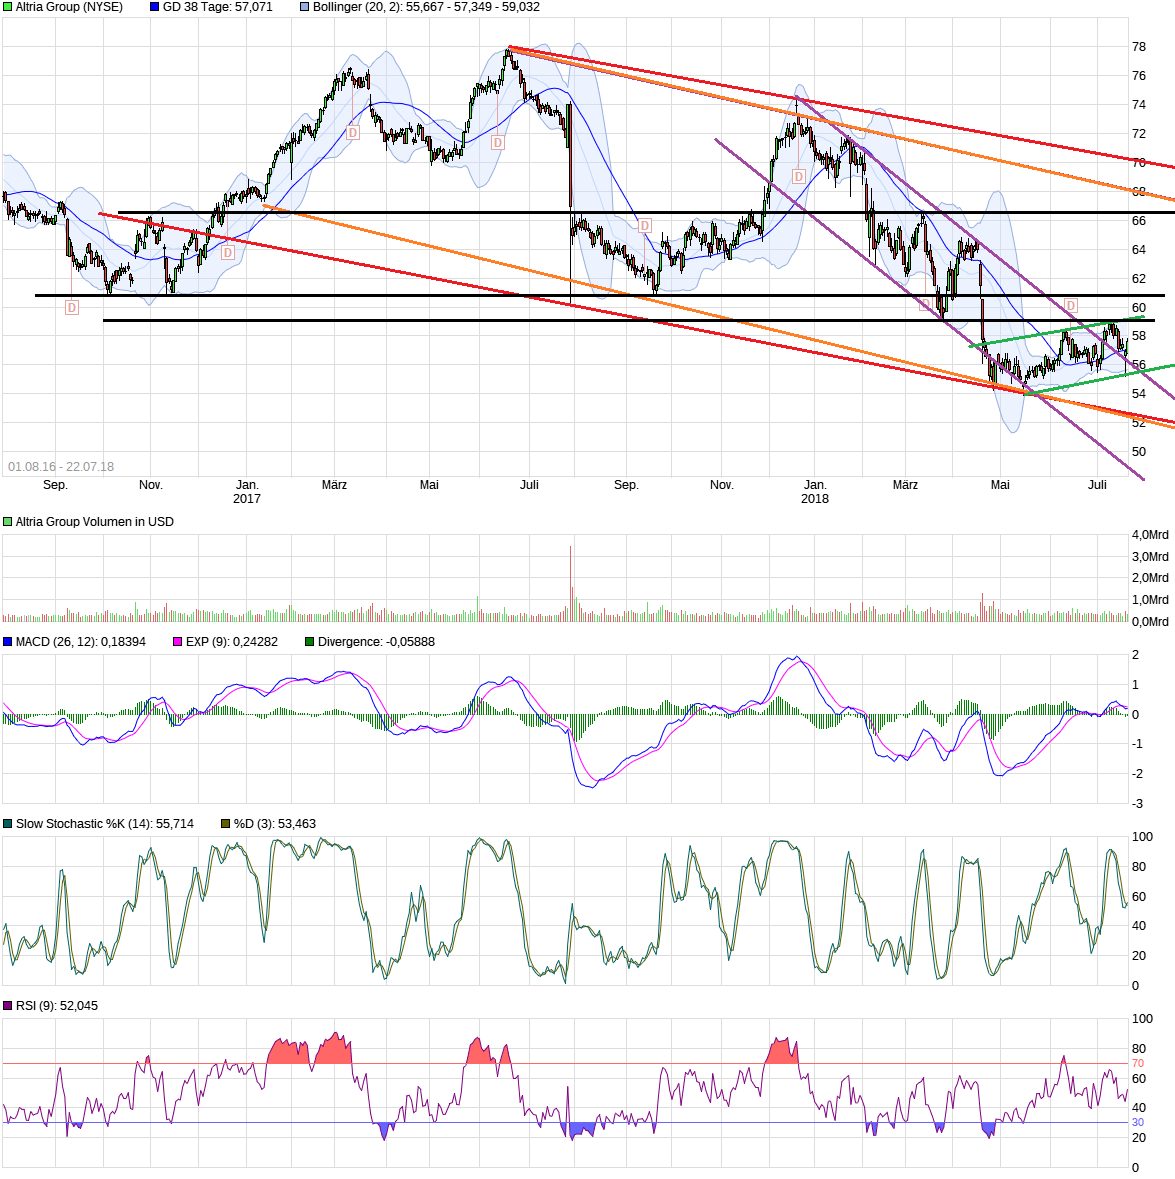Select the purple RSI (9) legend square
The height and width of the screenshot is (1179, 1175).
pyautogui.click(x=7, y=1006)
